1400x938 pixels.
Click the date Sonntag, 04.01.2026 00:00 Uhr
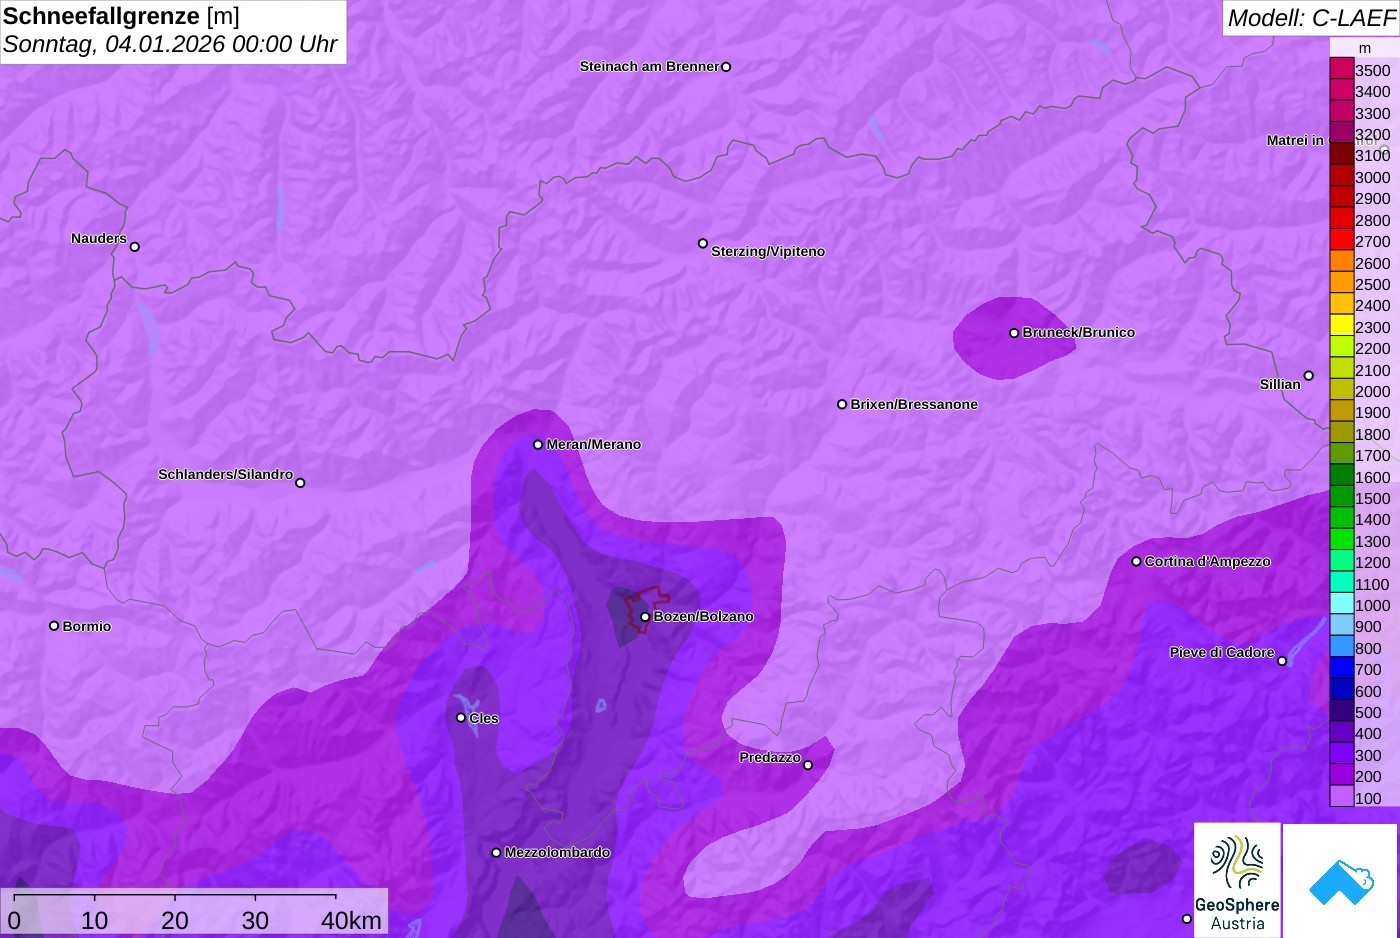pyautogui.click(x=170, y=45)
